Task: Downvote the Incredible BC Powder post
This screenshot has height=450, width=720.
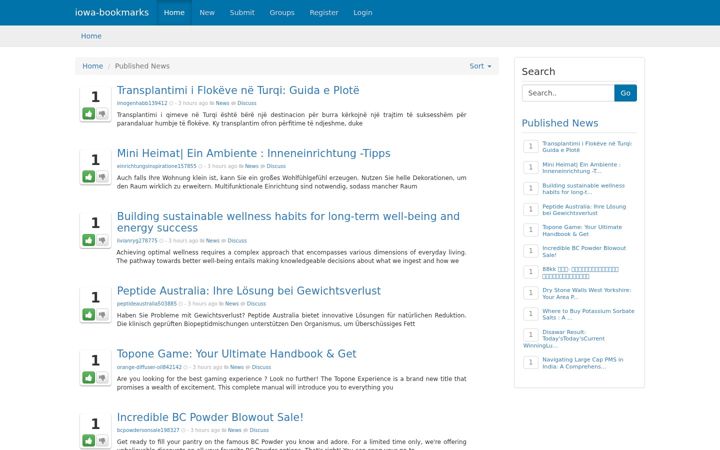Action: point(102,440)
